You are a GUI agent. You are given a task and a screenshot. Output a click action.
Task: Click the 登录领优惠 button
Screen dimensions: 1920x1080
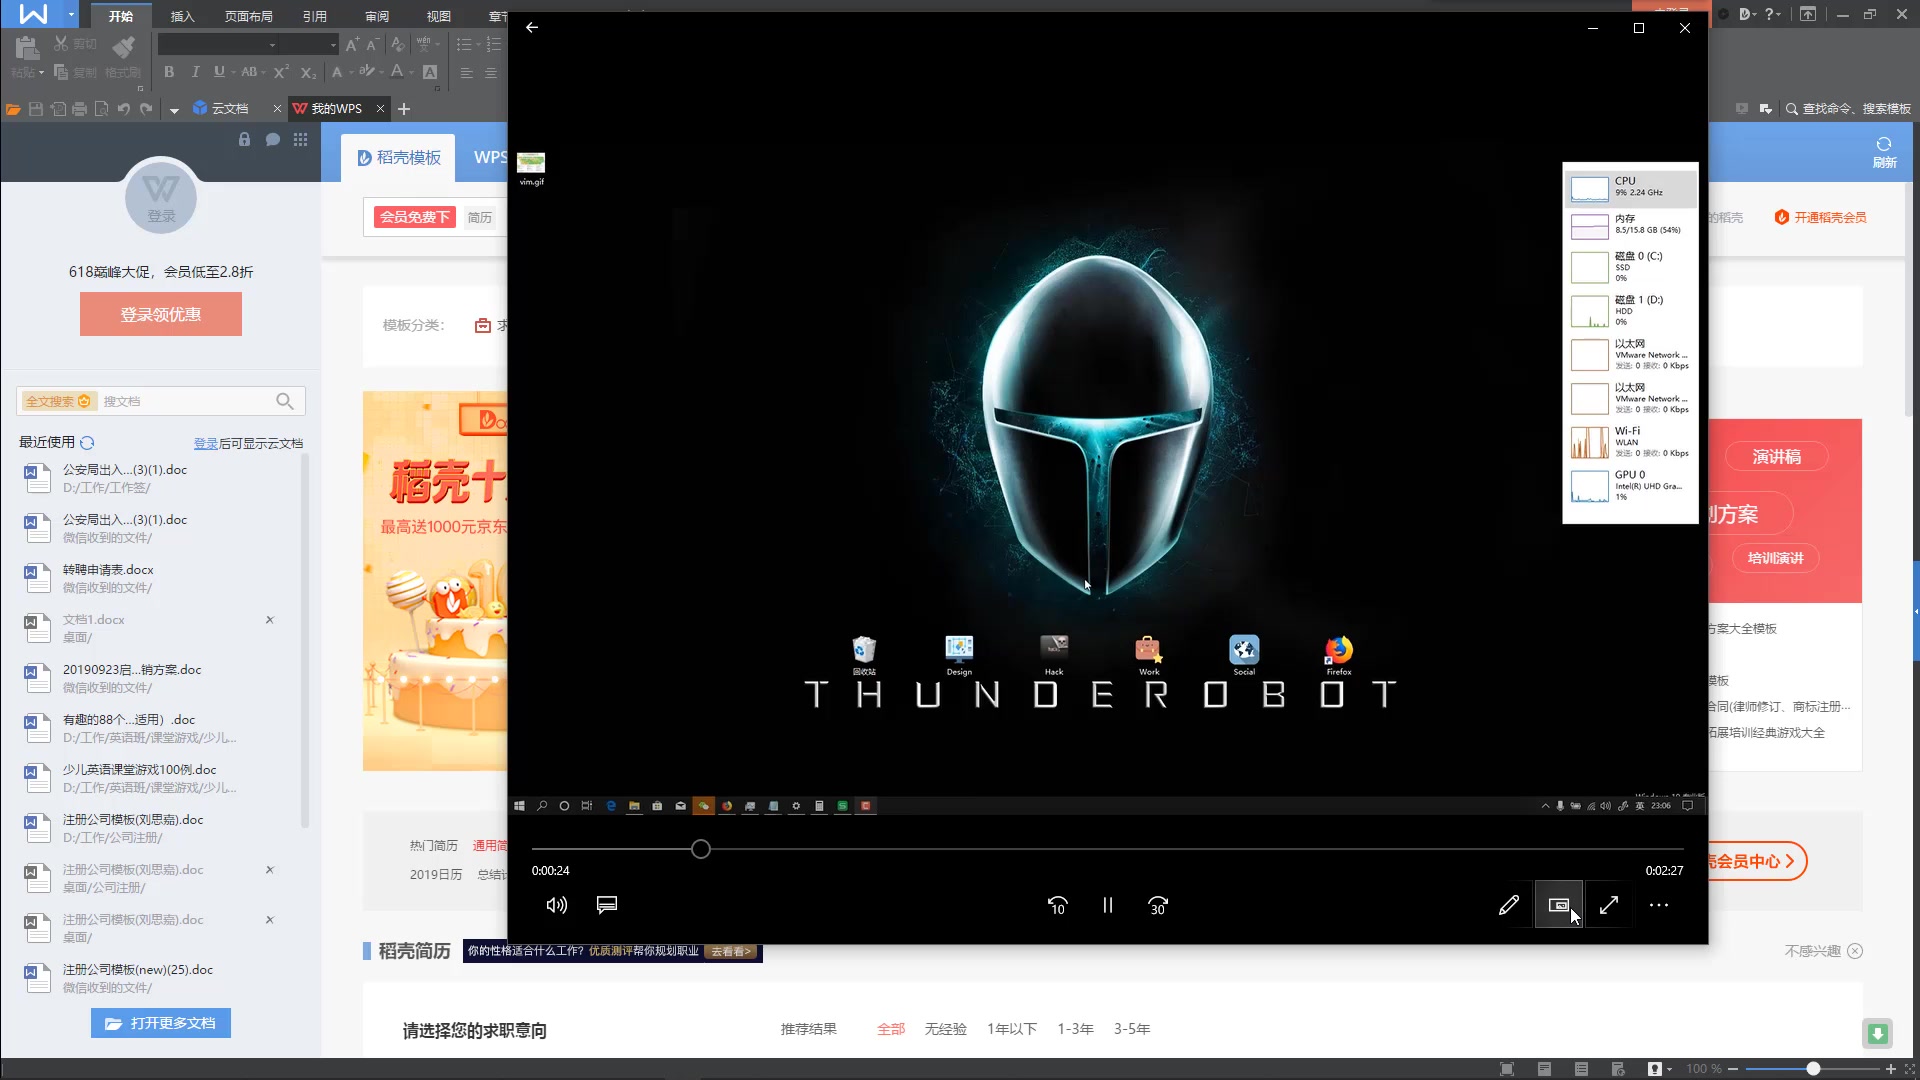pos(161,314)
